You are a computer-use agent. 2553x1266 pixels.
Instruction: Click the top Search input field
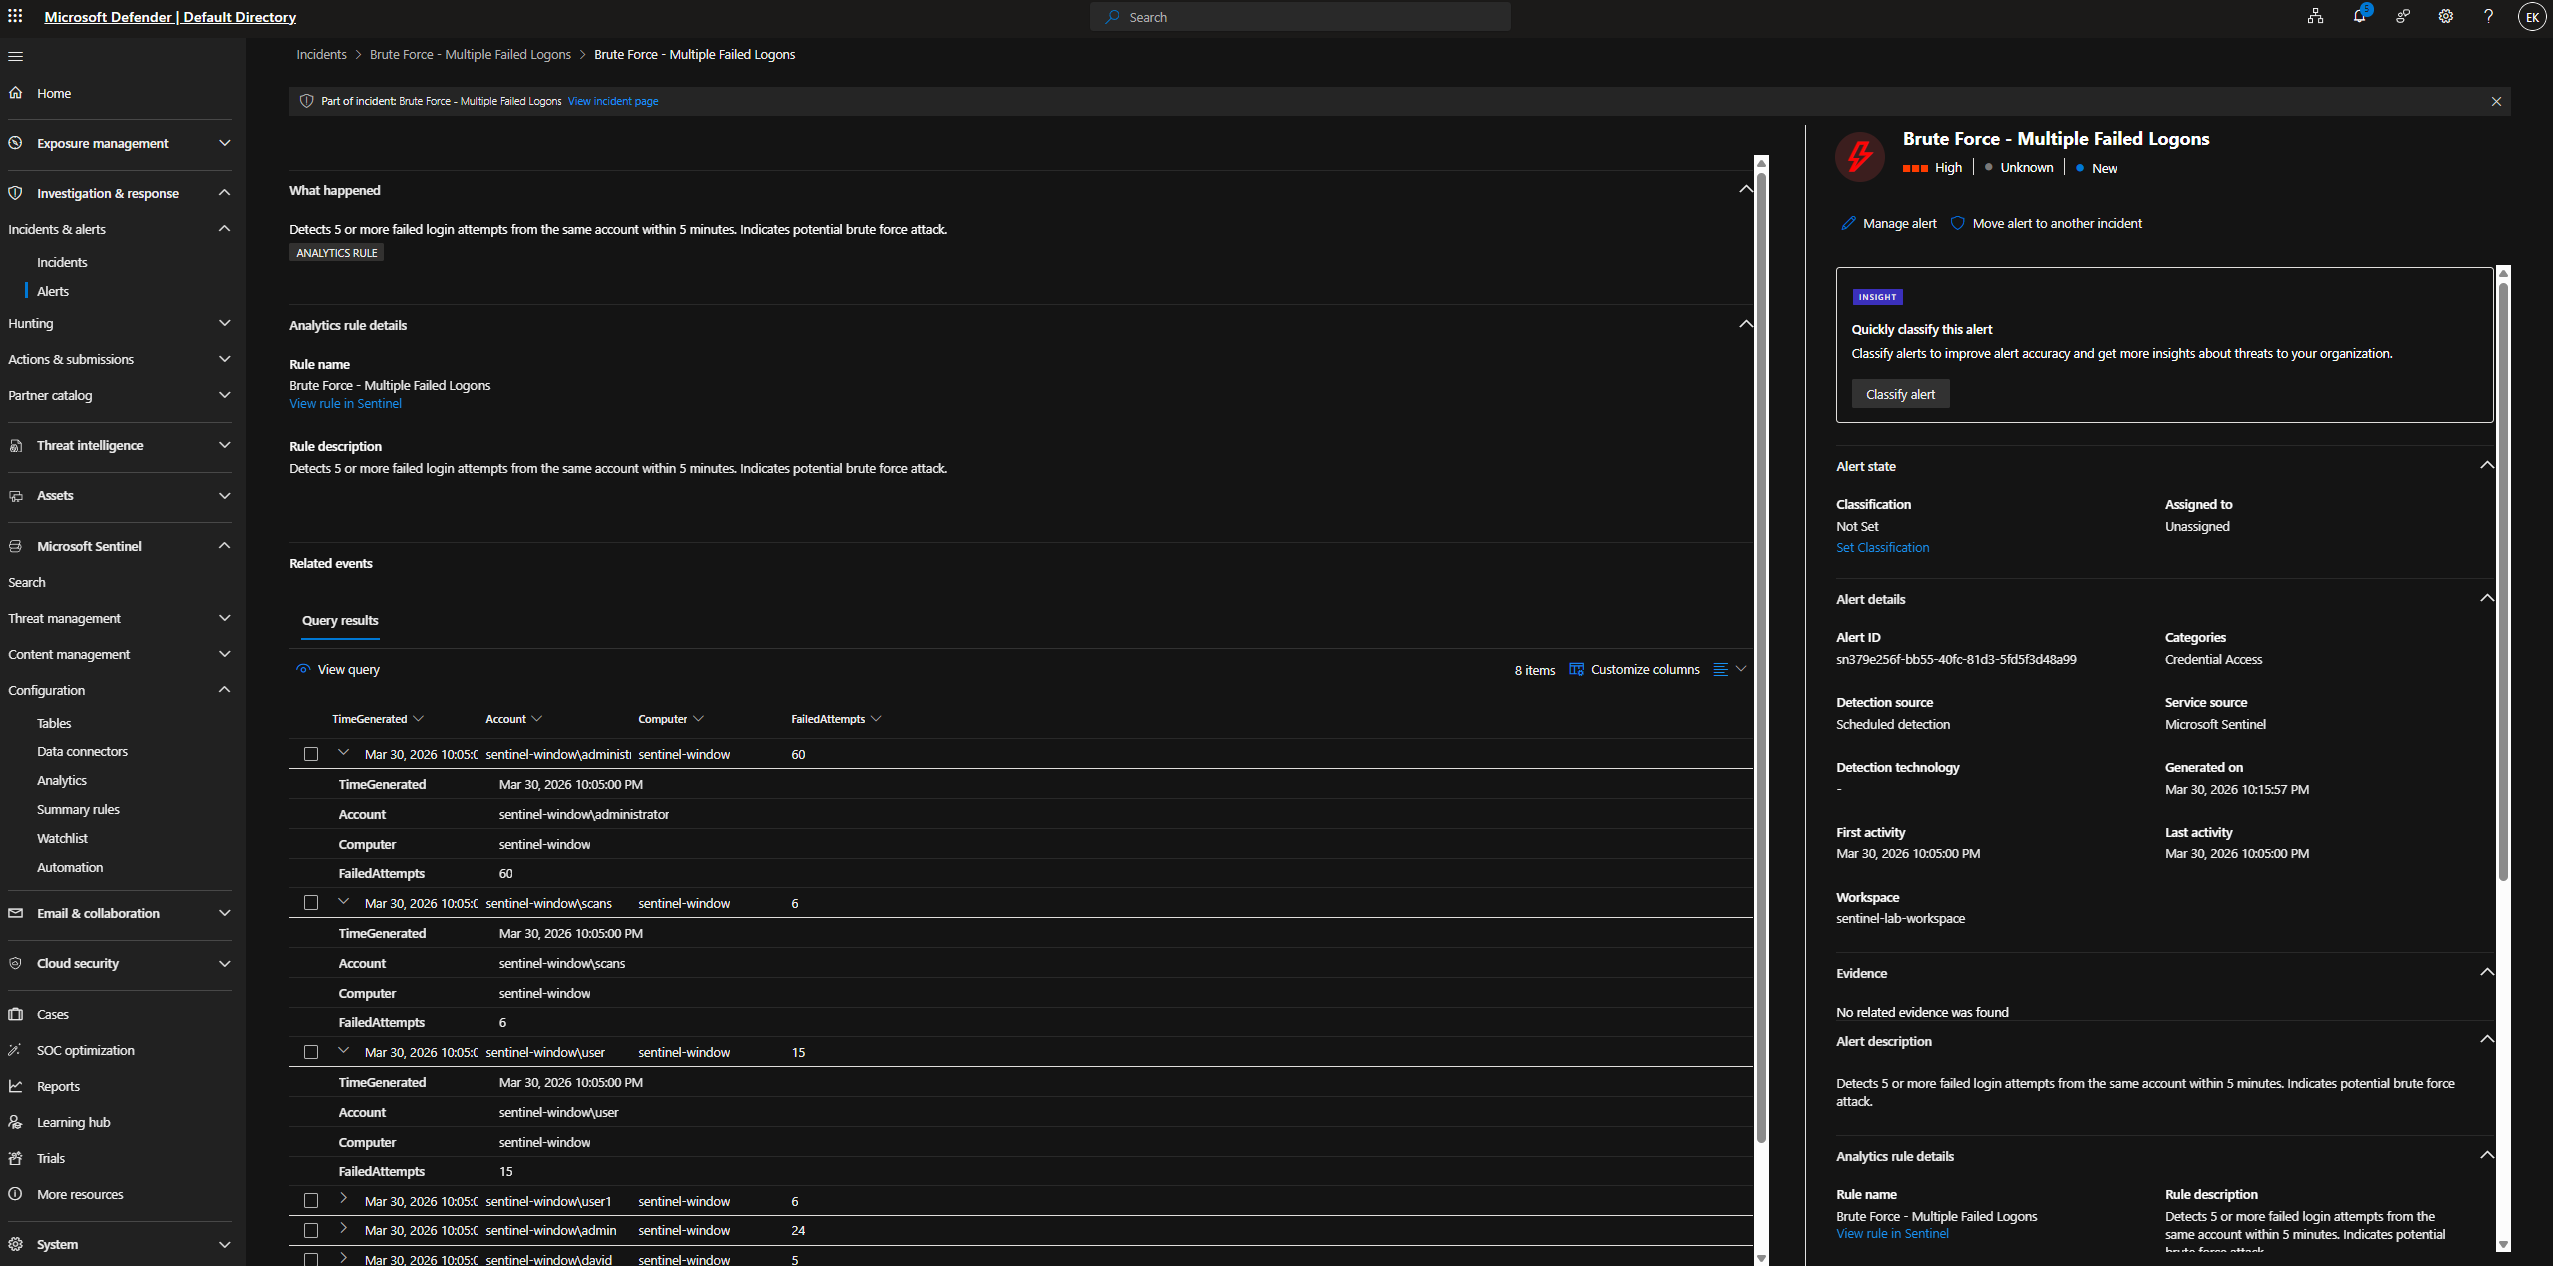tap(1300, 17)
